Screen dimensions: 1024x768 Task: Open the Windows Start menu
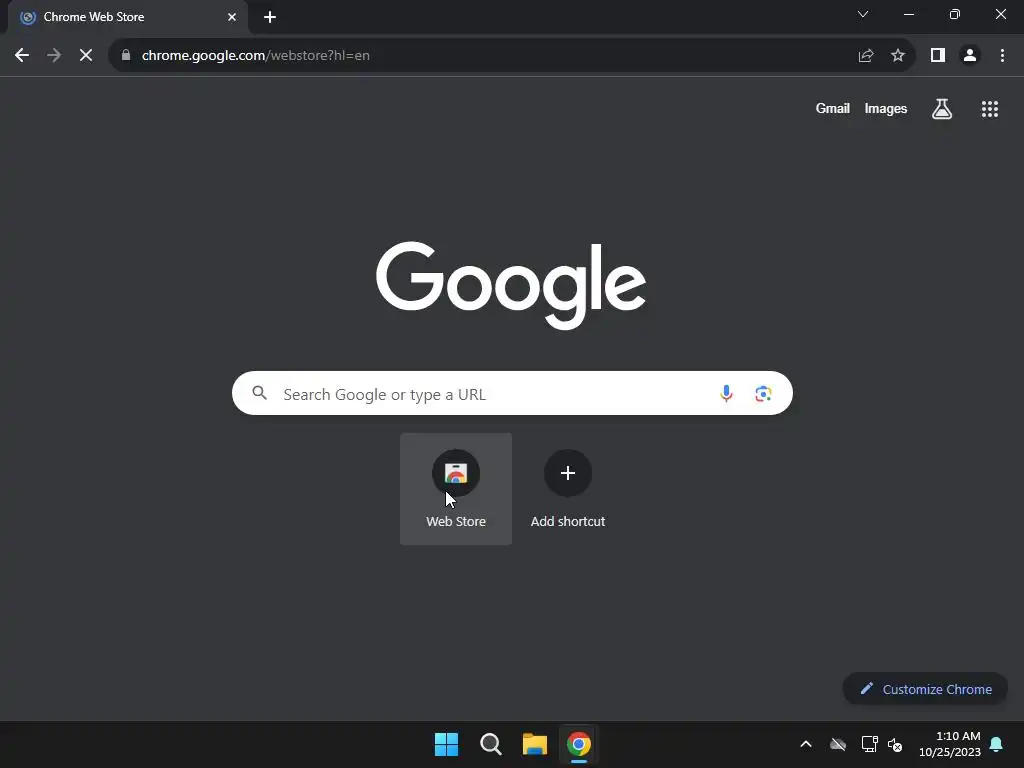point(447,744)
